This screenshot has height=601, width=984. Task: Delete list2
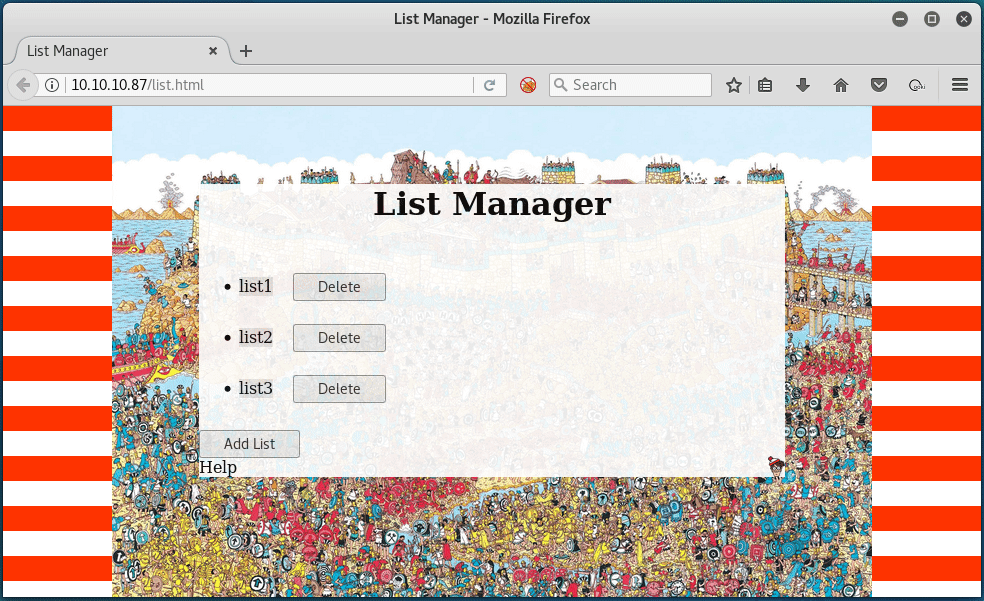(x=339, y=338)
